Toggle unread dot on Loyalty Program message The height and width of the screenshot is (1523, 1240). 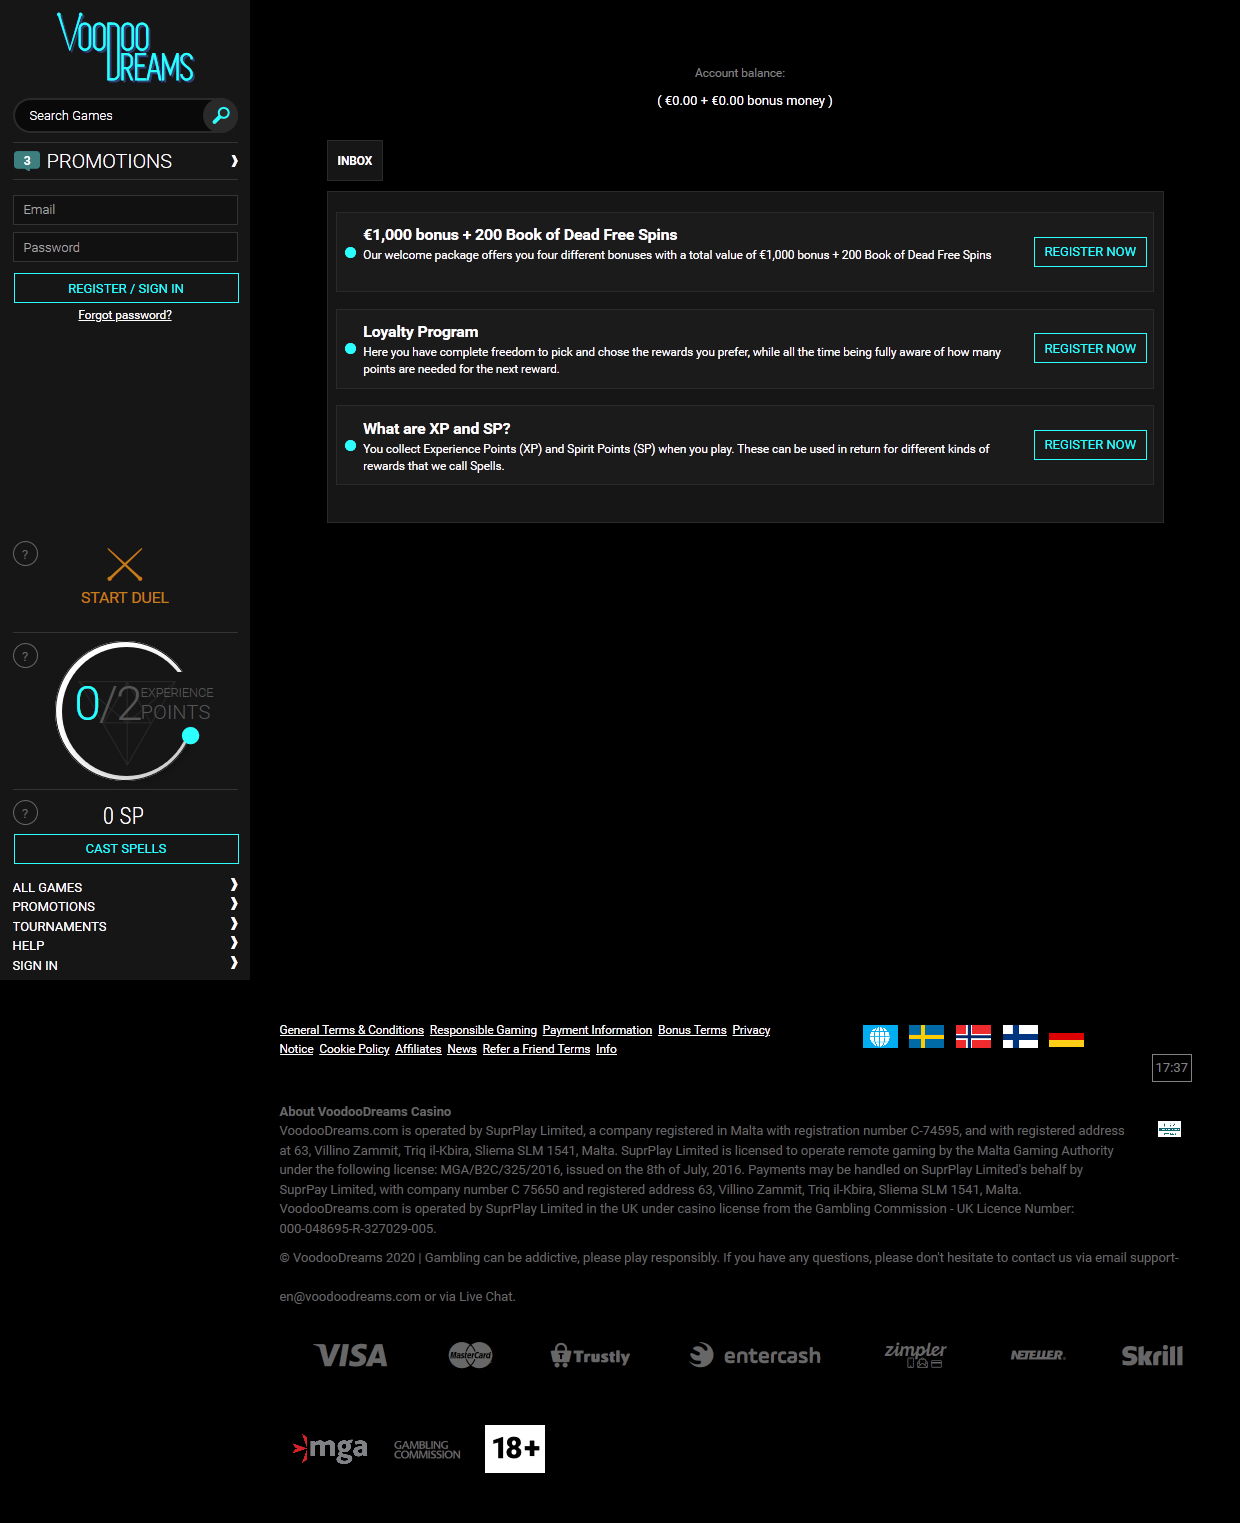tap(350, 349)
